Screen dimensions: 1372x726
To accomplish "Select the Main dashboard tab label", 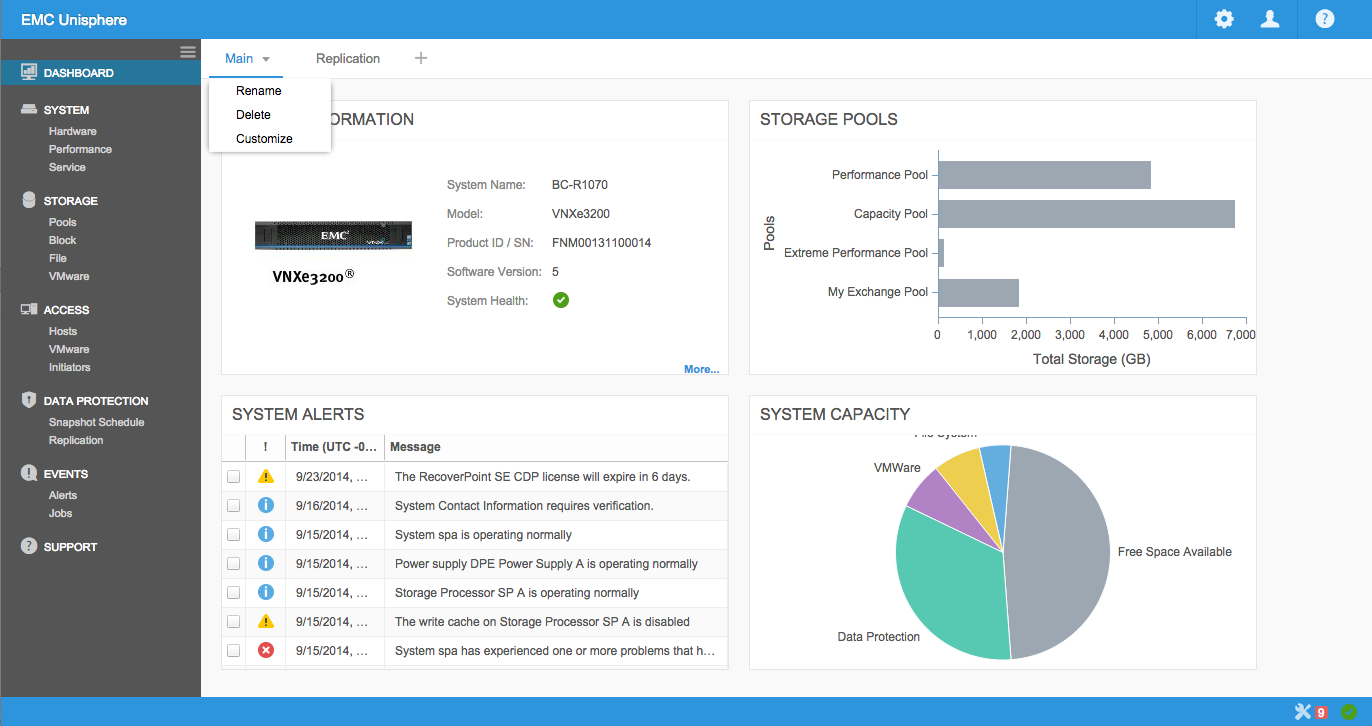I will 239,58.
